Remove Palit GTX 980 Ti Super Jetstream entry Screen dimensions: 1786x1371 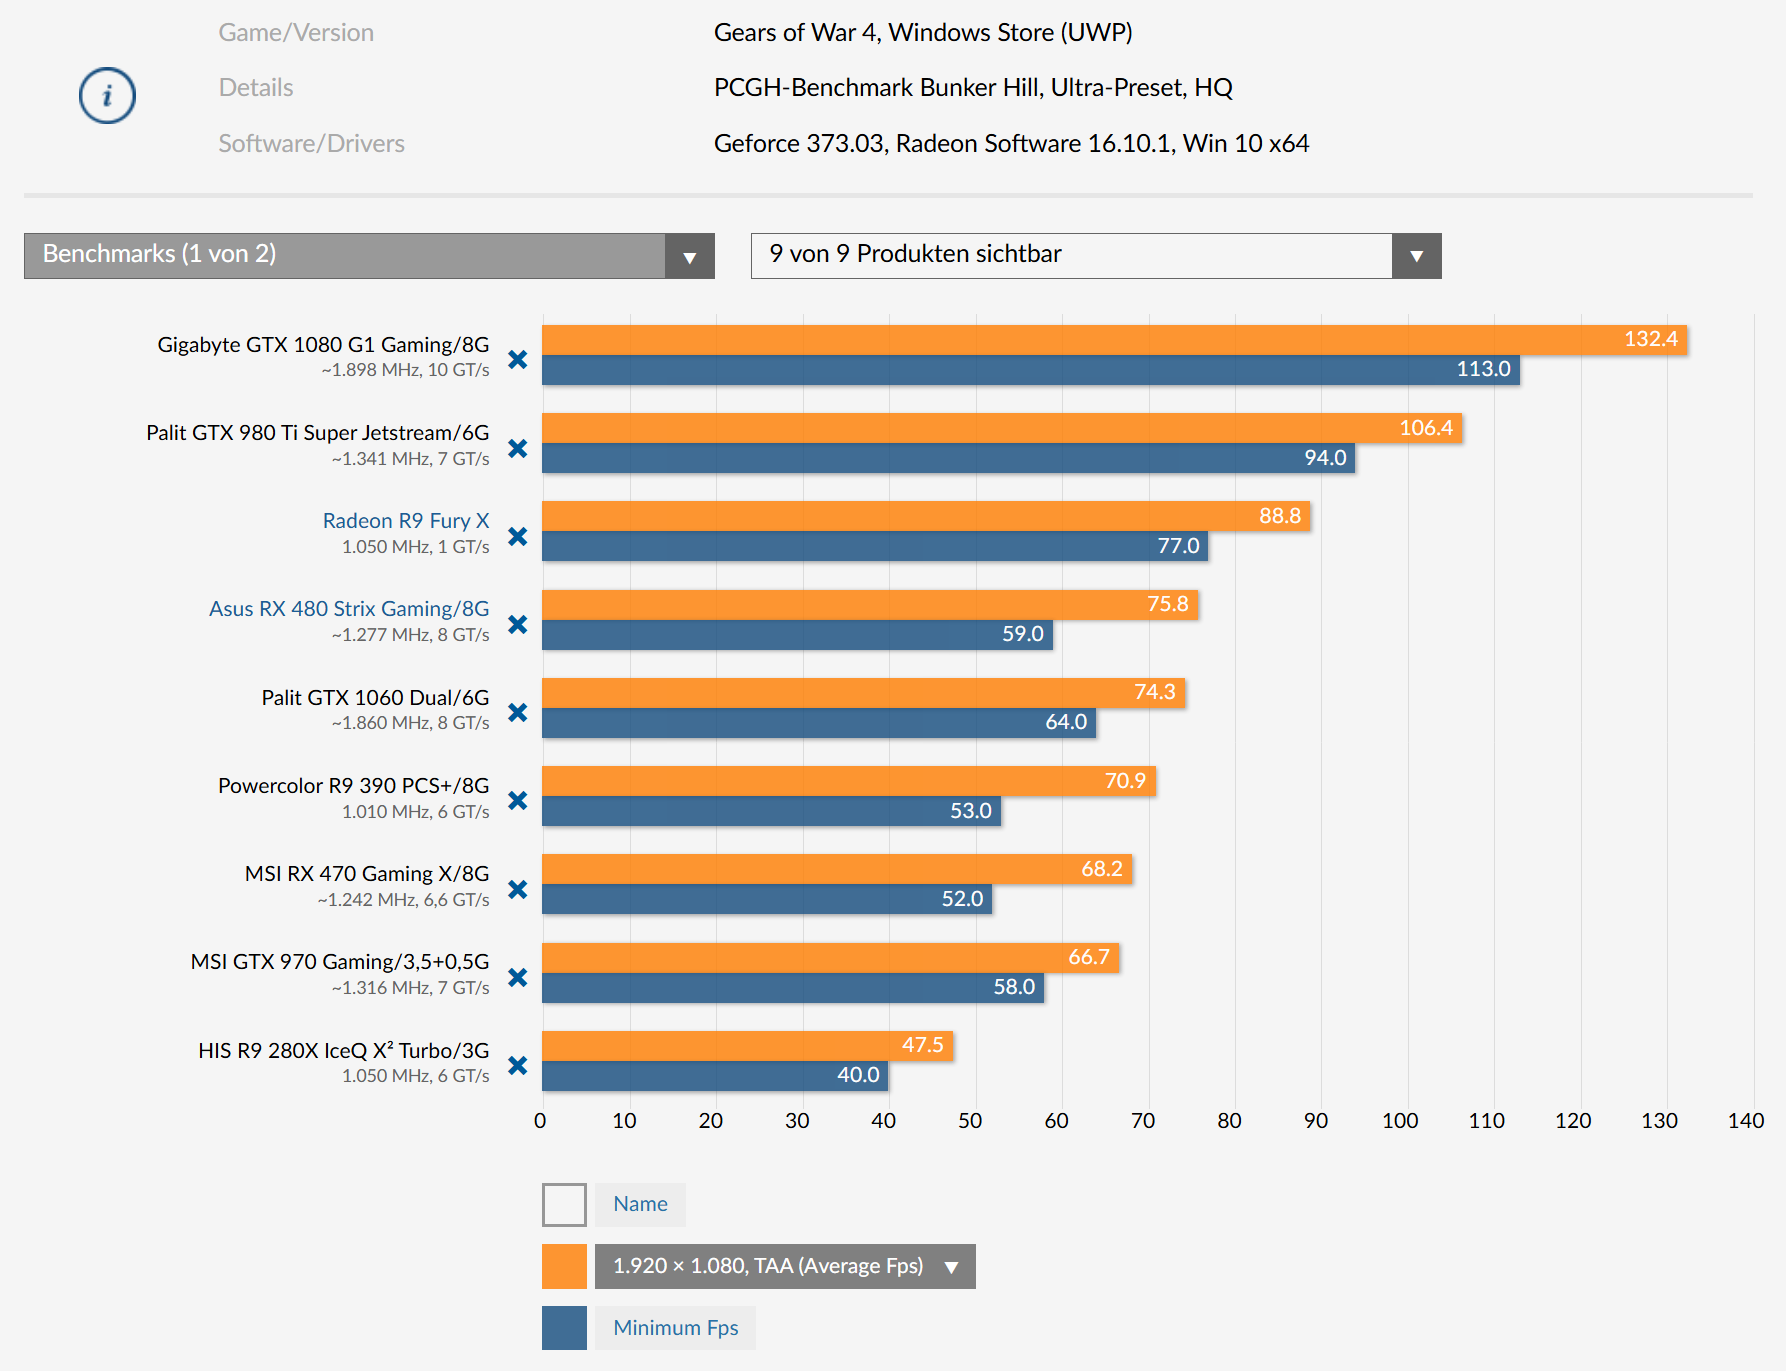517,448
